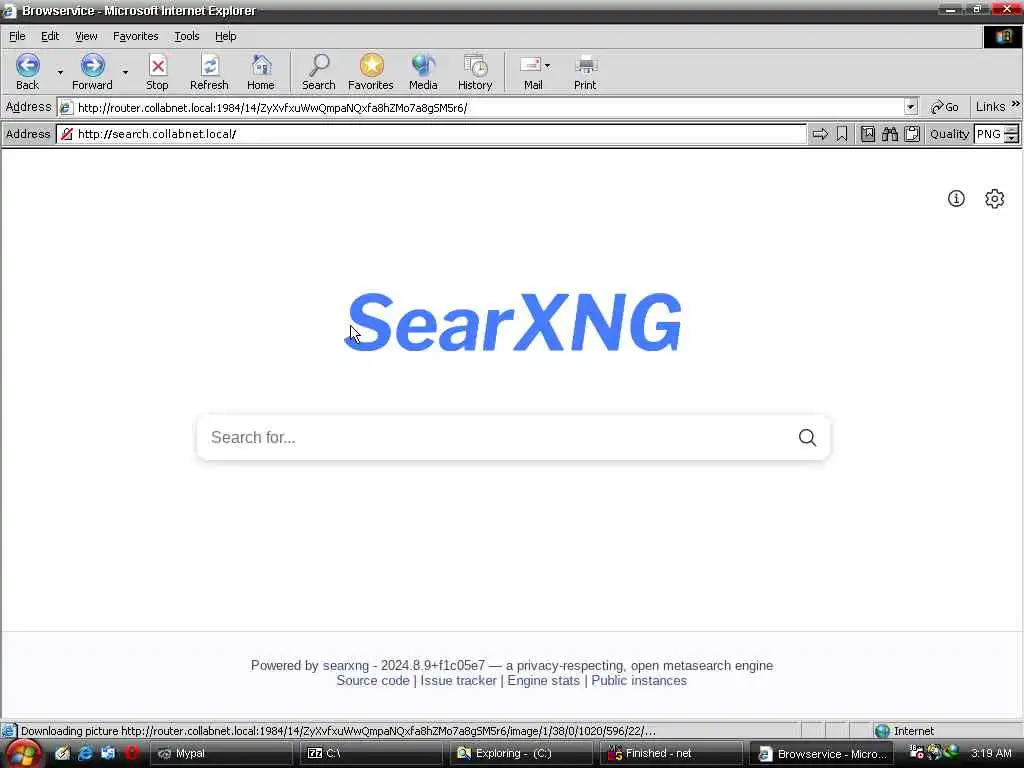This screenshot has width=1024, height=768.
Task: Expand the Links toolbar chevron
Action: click(1016, 104)
